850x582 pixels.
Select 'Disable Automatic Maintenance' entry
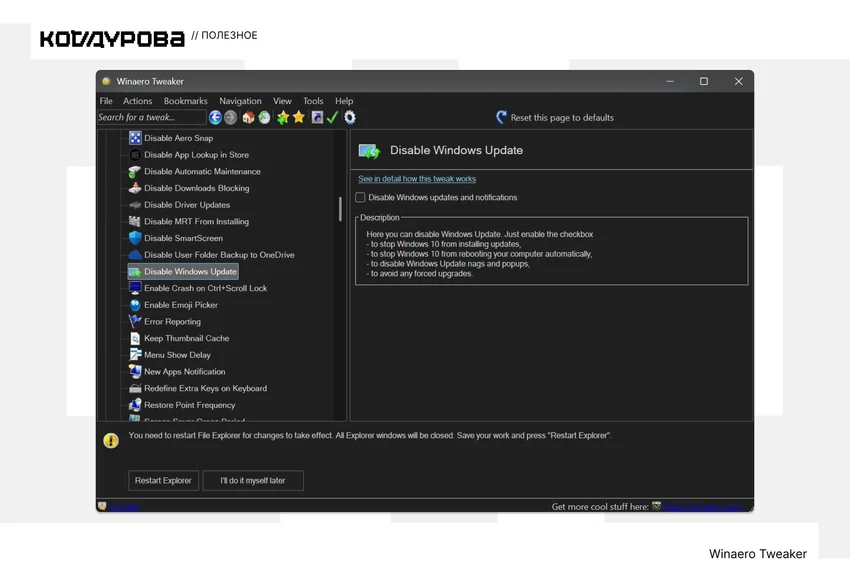coord(202,171)
